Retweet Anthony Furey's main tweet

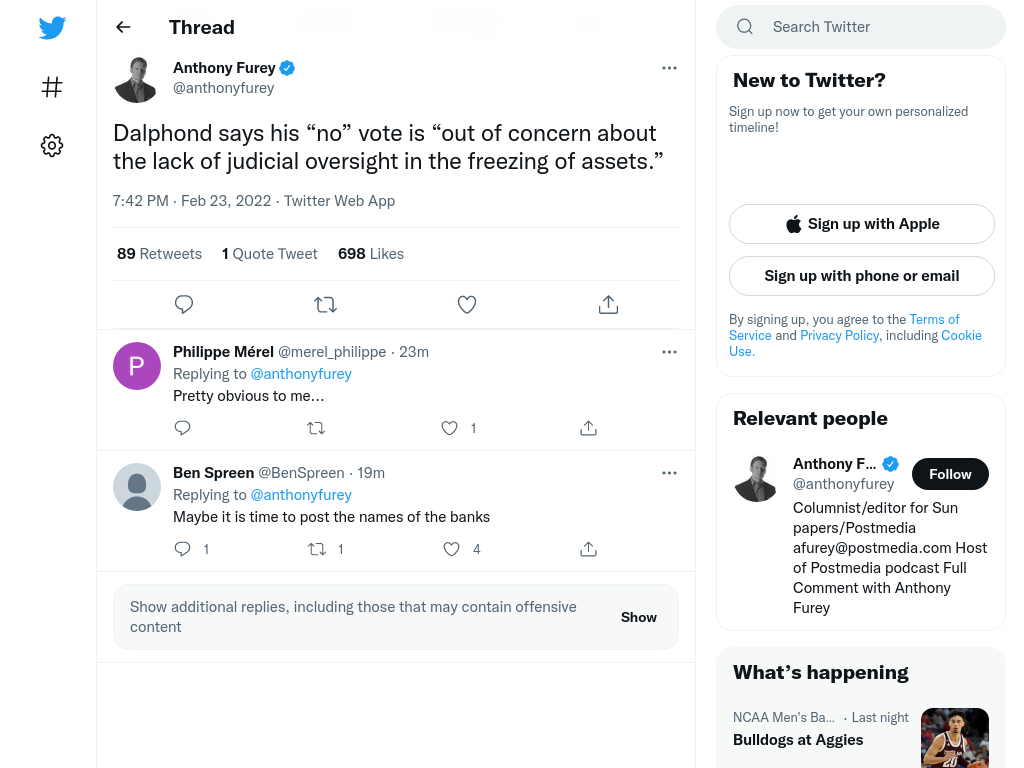325,304
